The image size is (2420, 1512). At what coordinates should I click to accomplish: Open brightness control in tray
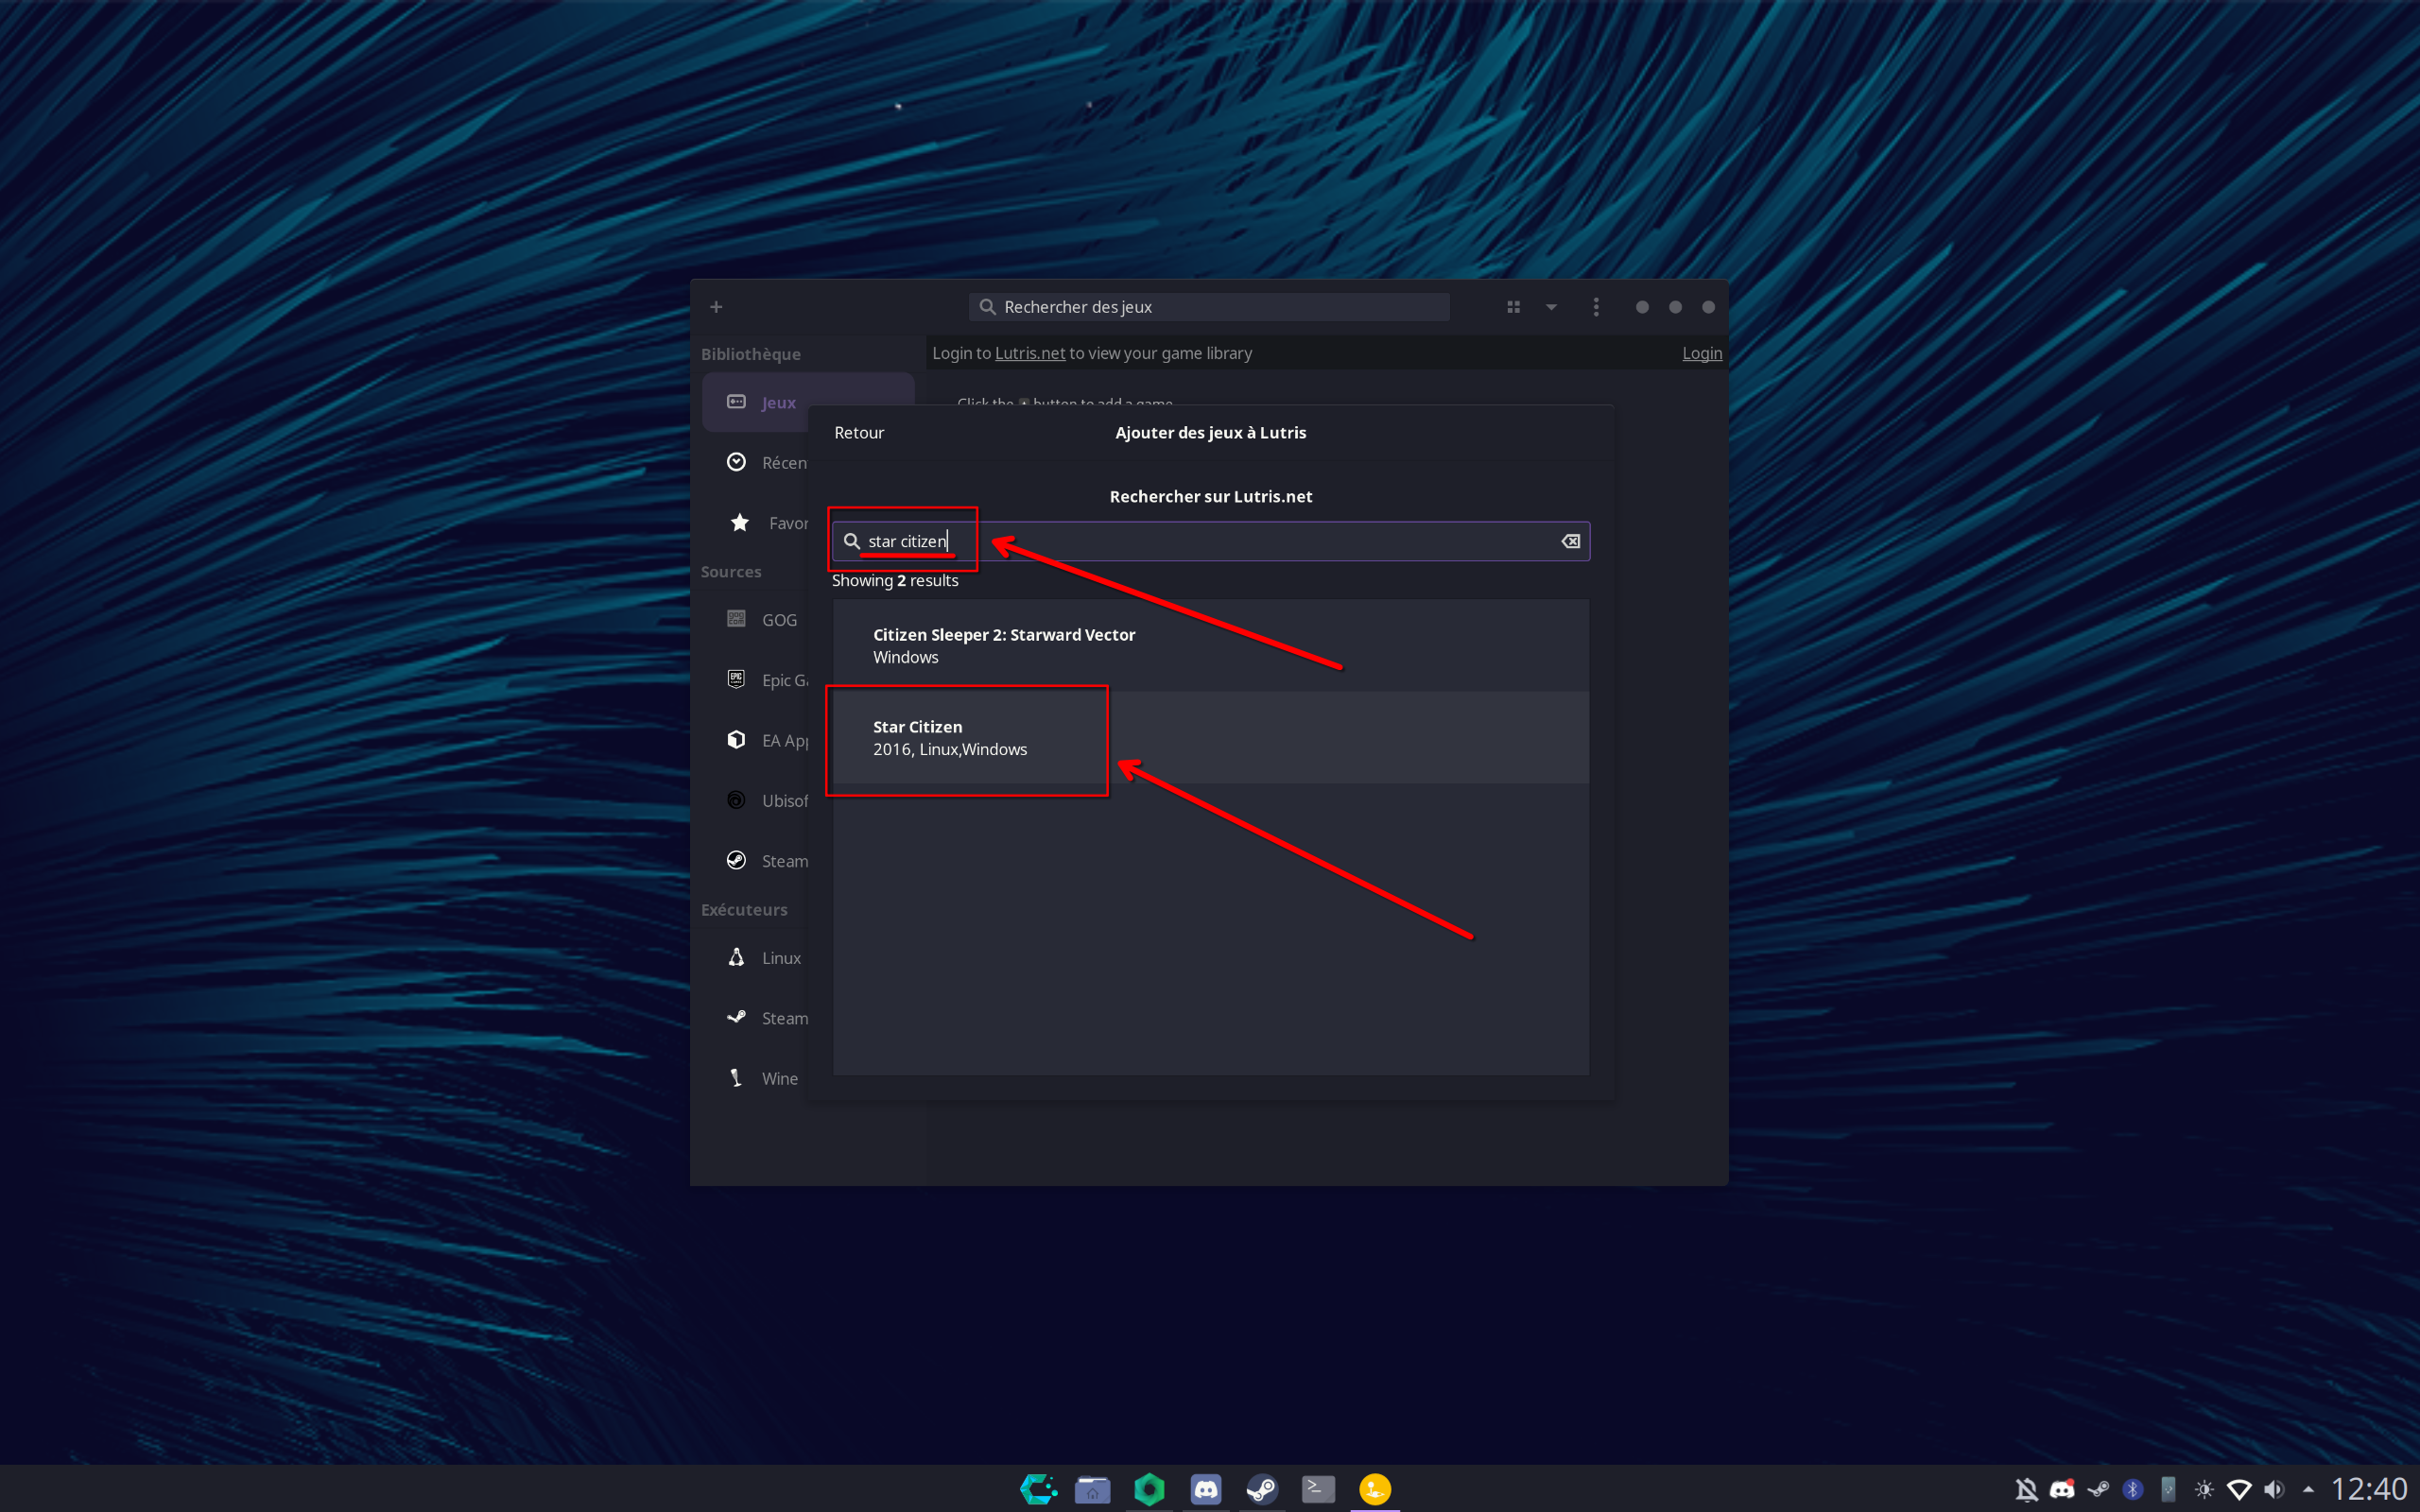[x=2204, y=1490]
